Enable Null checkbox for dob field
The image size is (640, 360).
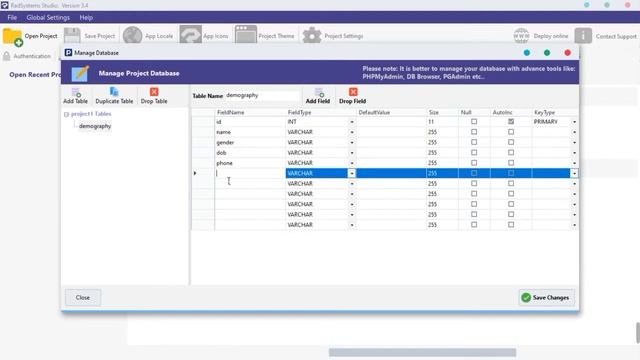(x=474, y=152)
